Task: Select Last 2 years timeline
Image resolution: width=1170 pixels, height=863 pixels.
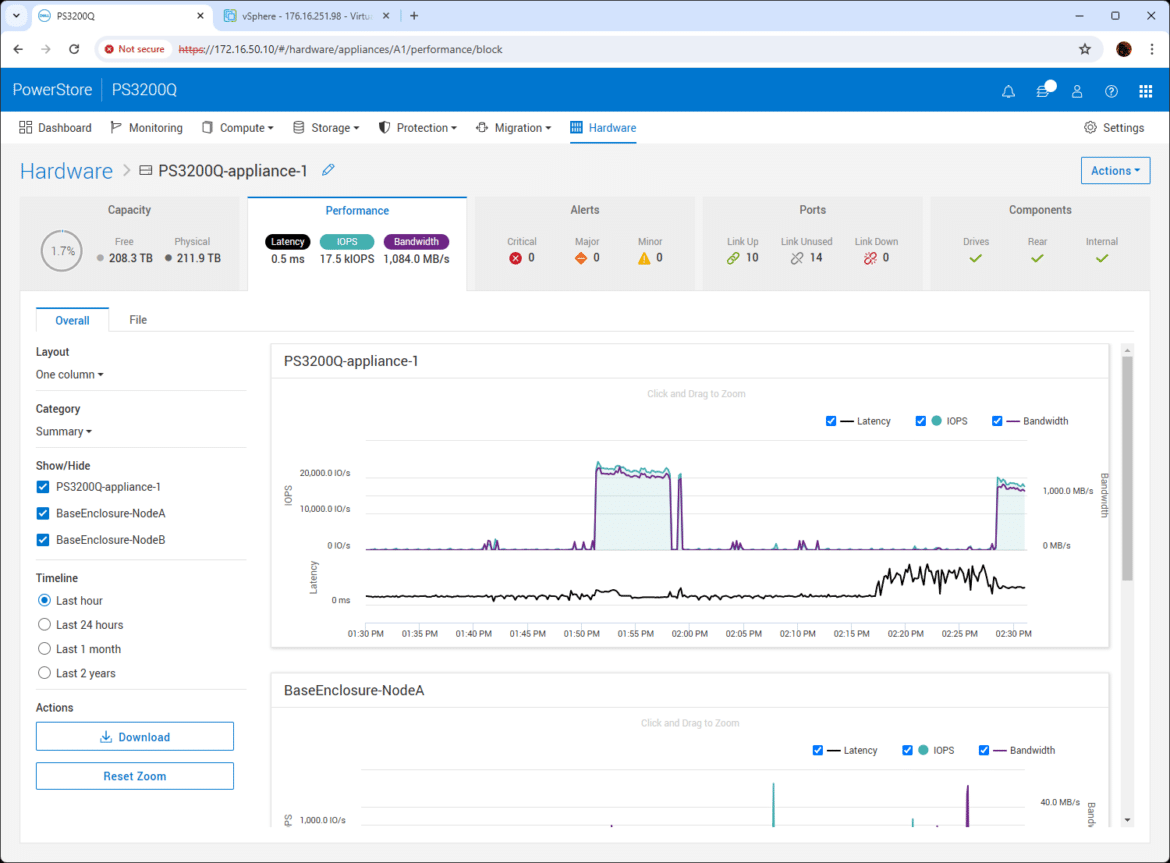Action: click(44, 673)
